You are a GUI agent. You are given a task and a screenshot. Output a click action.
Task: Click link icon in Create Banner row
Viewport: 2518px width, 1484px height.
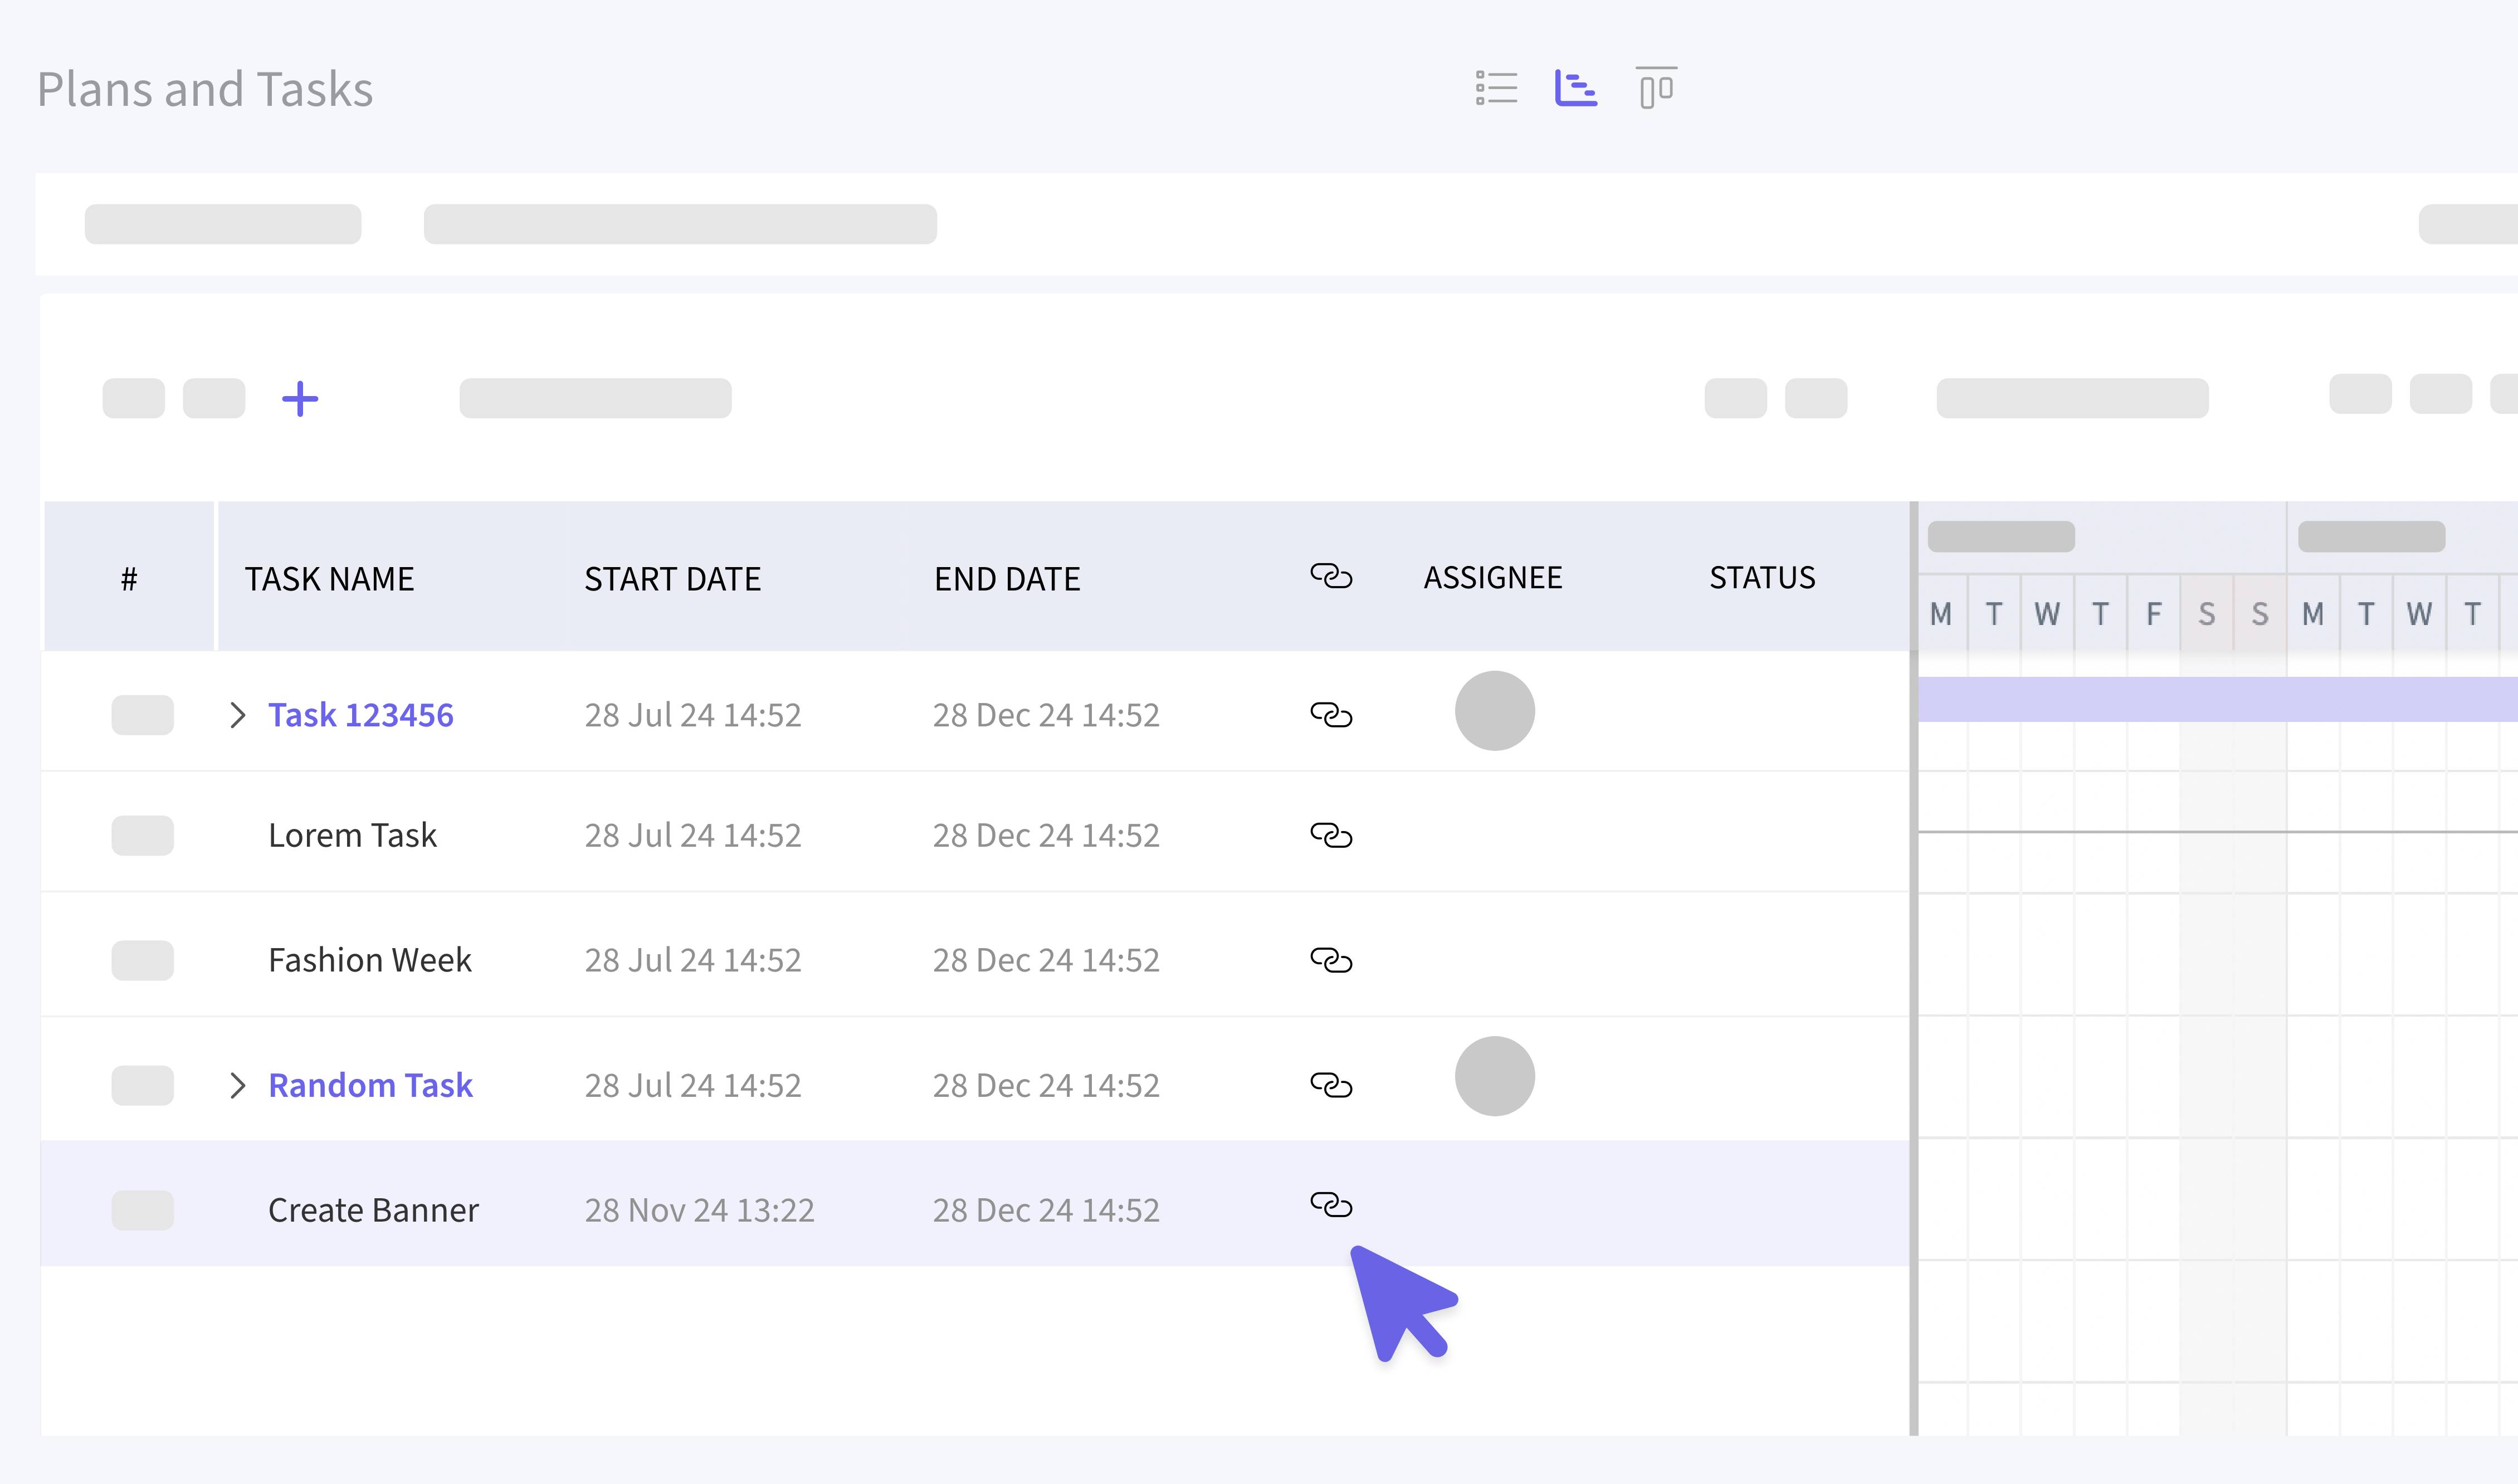coord(1330,1204)
